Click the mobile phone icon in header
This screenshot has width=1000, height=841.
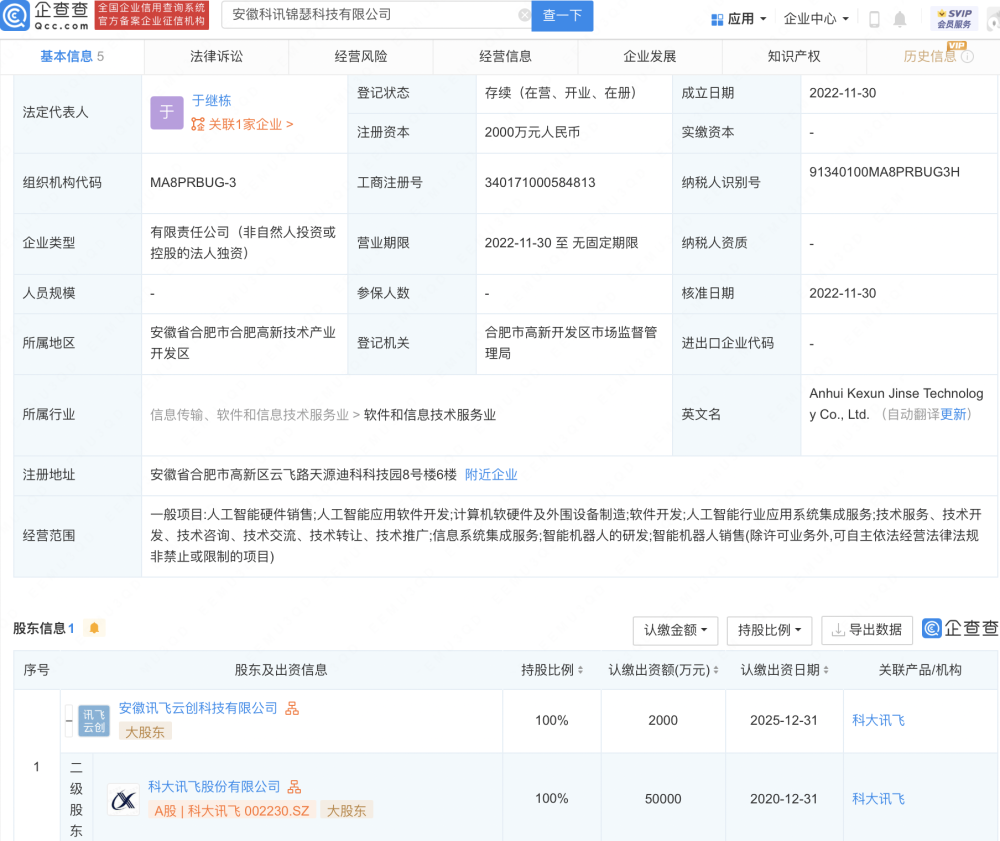point(874,19)
